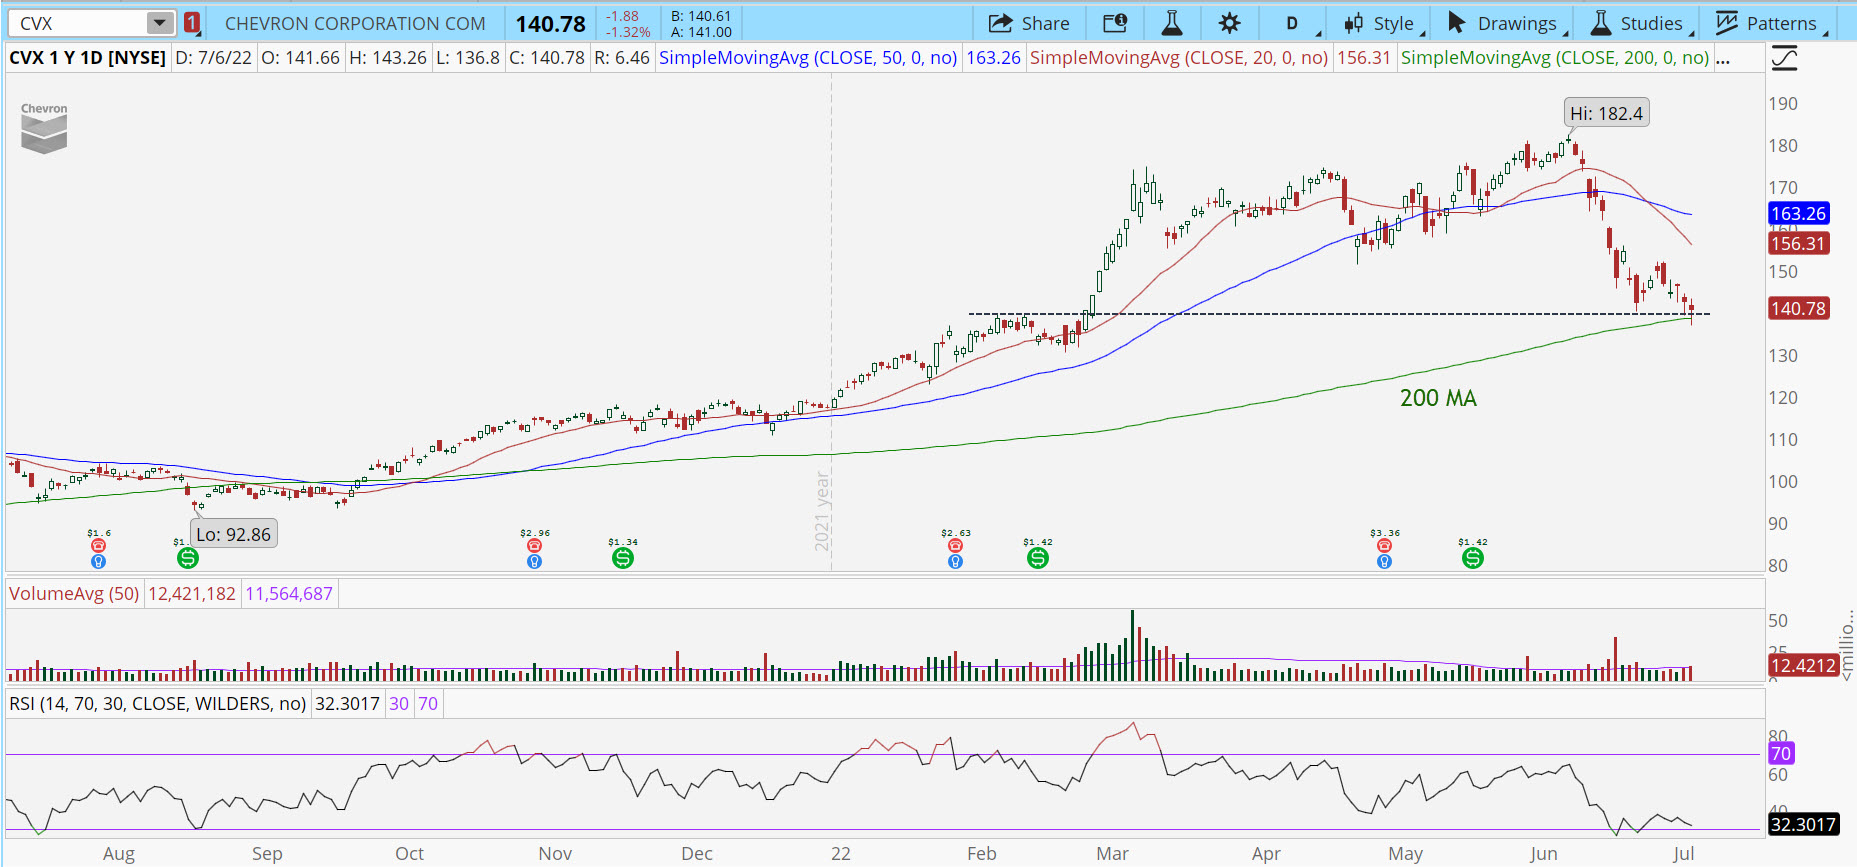Open chart settings gear icon
1857x867 pixels.
pyautogui.click(x=1229, y=23)
